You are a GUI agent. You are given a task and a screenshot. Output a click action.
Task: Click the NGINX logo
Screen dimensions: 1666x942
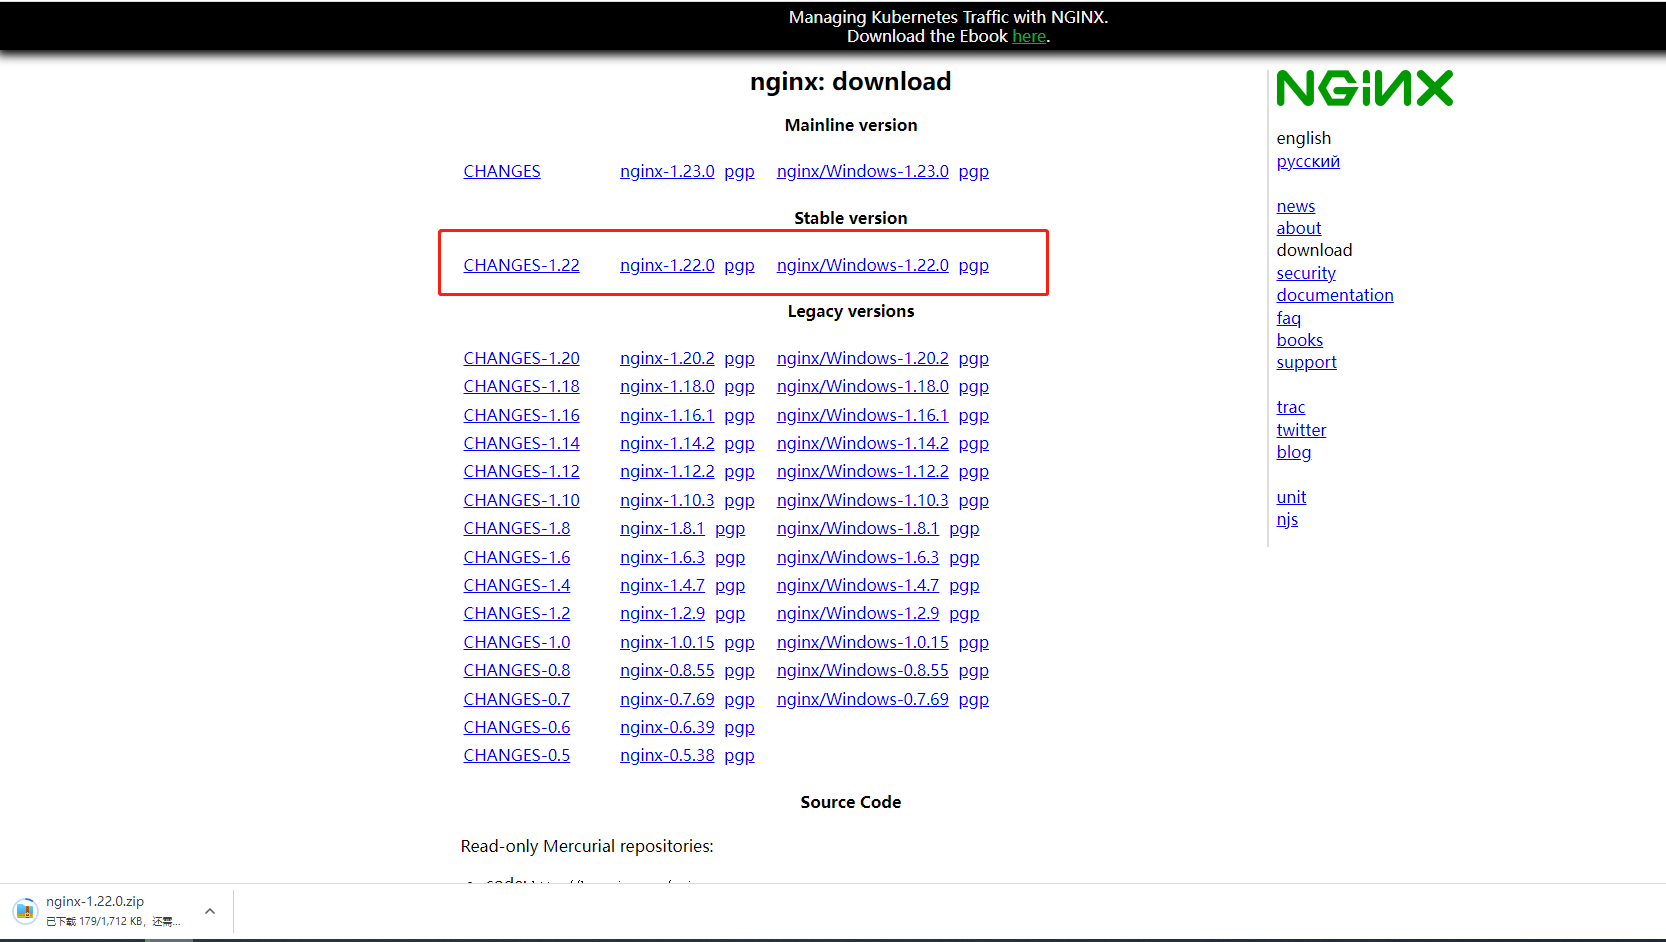pyautogui.click(x=1364, y=88)
